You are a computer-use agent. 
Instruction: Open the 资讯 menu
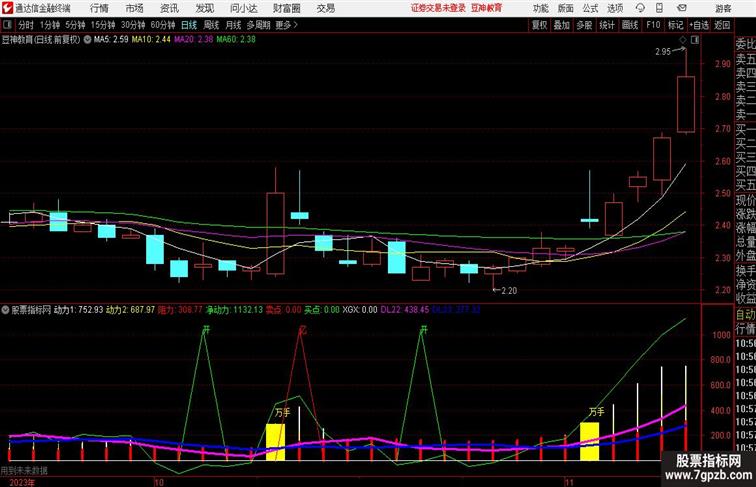click(169, 8)
